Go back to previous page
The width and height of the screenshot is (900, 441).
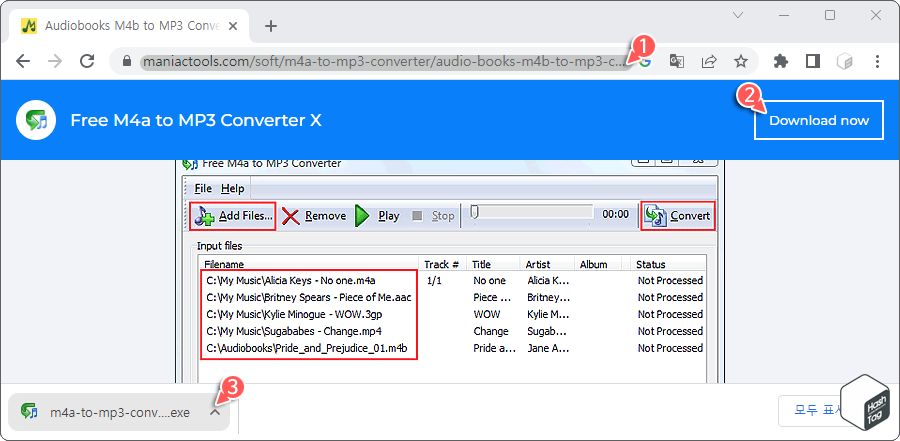coord(22,61)
